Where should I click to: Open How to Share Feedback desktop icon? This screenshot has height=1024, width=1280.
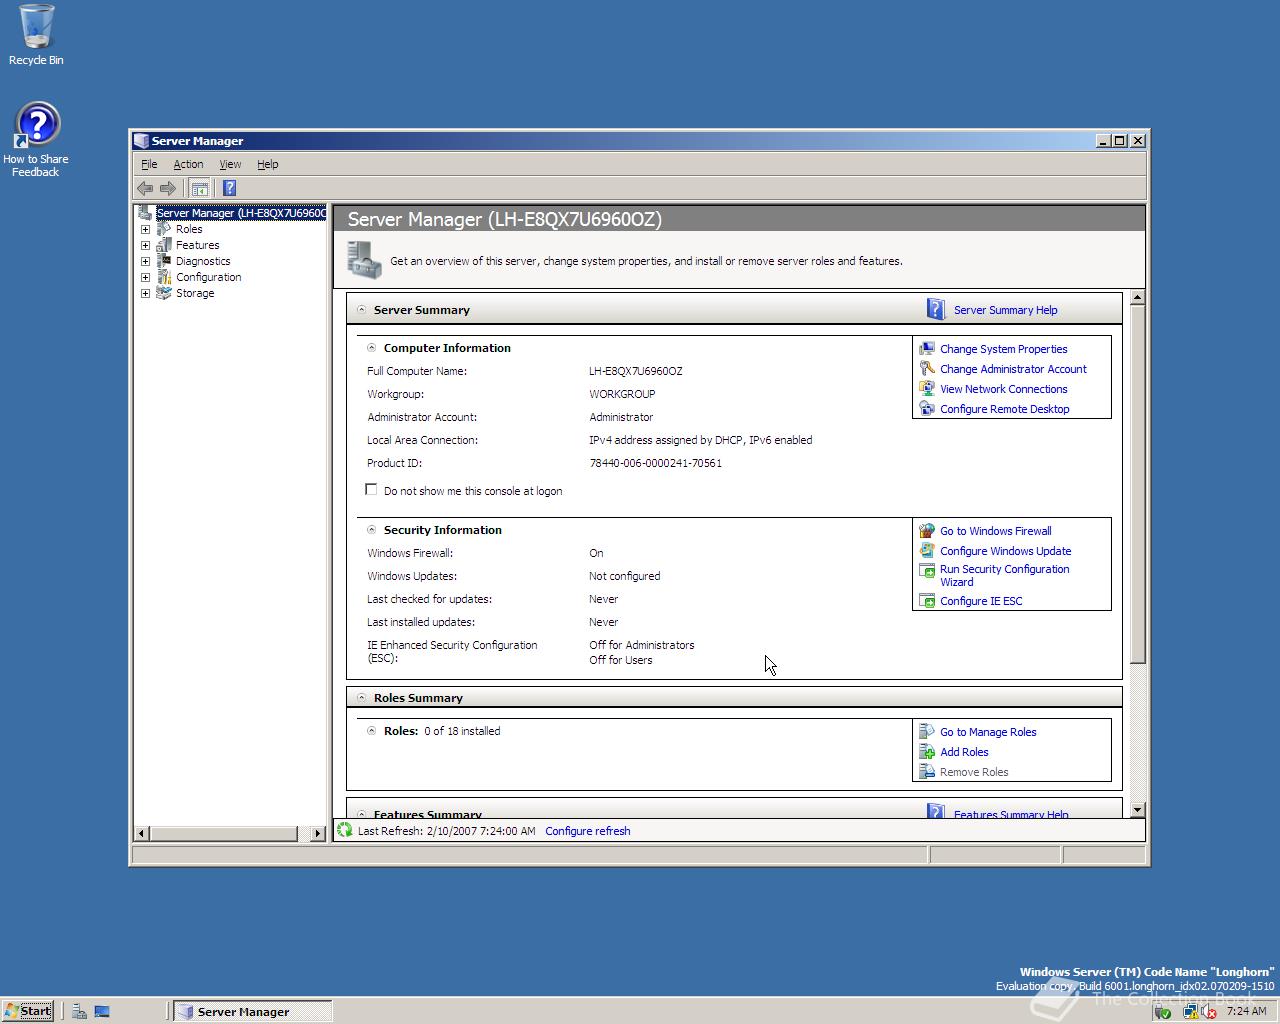(36, 140)
